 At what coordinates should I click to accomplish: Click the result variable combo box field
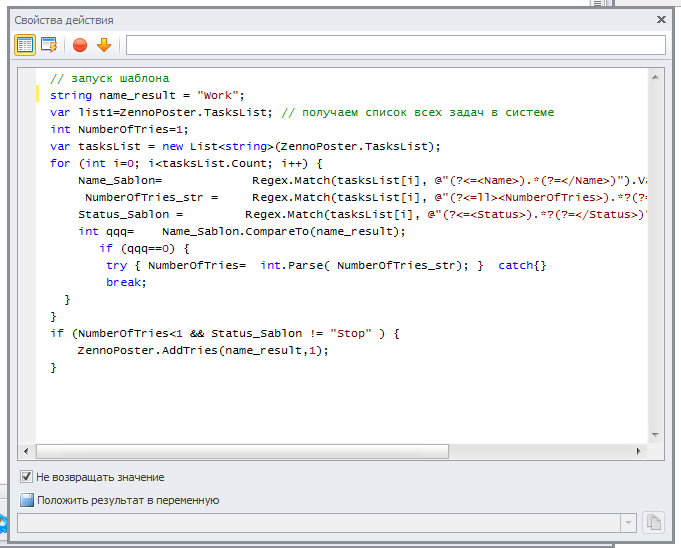(x=319, y=523)
